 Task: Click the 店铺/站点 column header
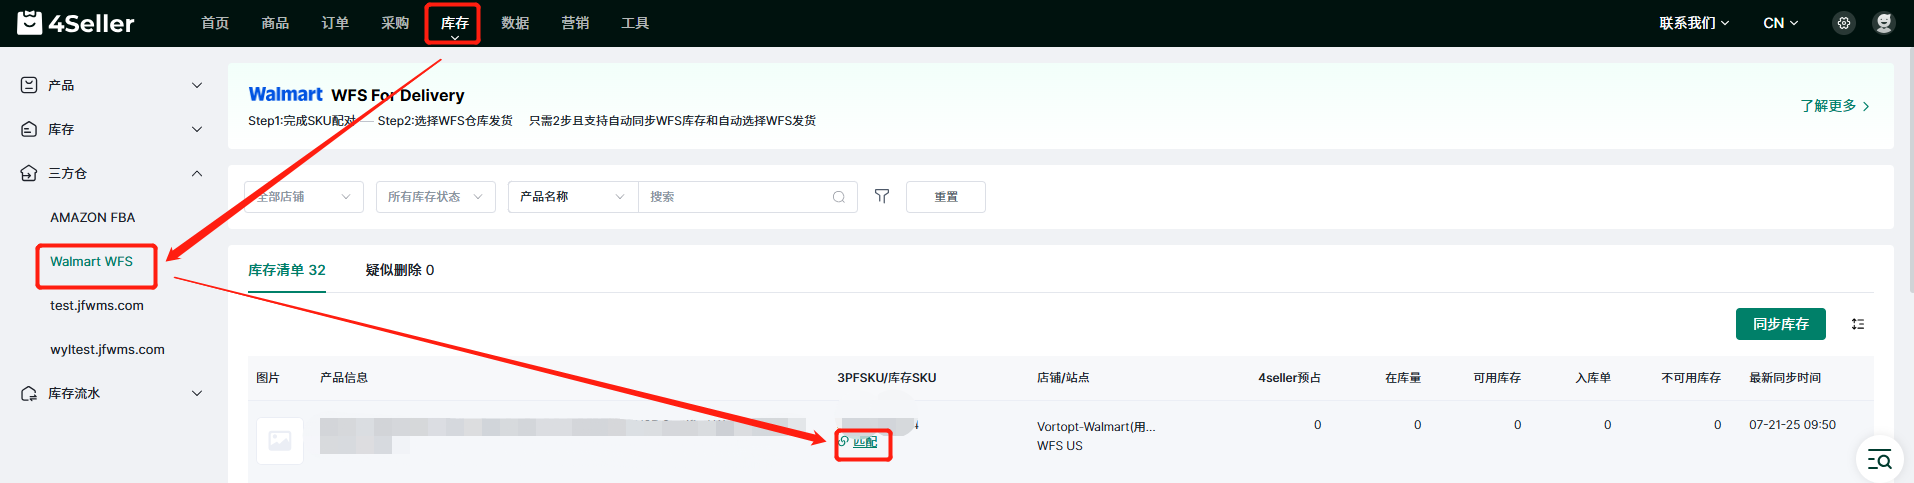coord(1063,378)
